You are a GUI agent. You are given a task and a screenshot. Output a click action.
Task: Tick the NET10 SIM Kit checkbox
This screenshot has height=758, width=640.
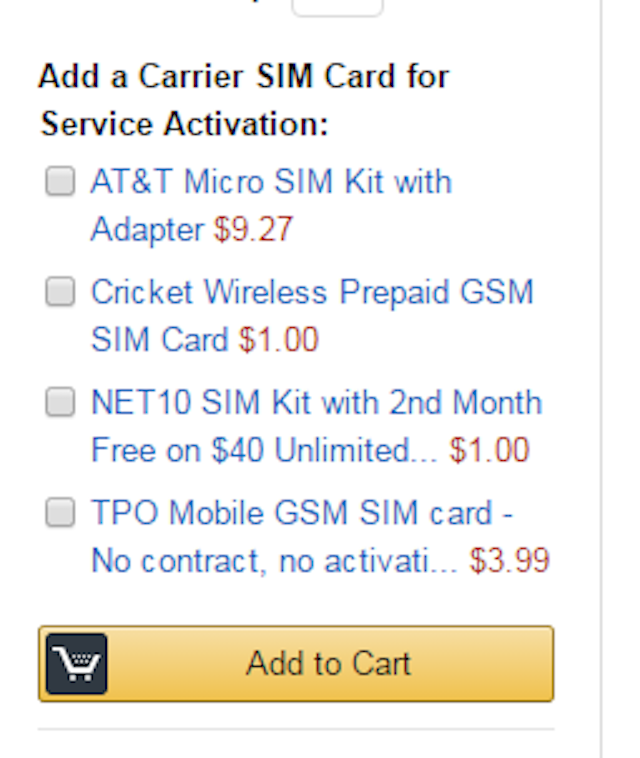[x=61, y=402]
